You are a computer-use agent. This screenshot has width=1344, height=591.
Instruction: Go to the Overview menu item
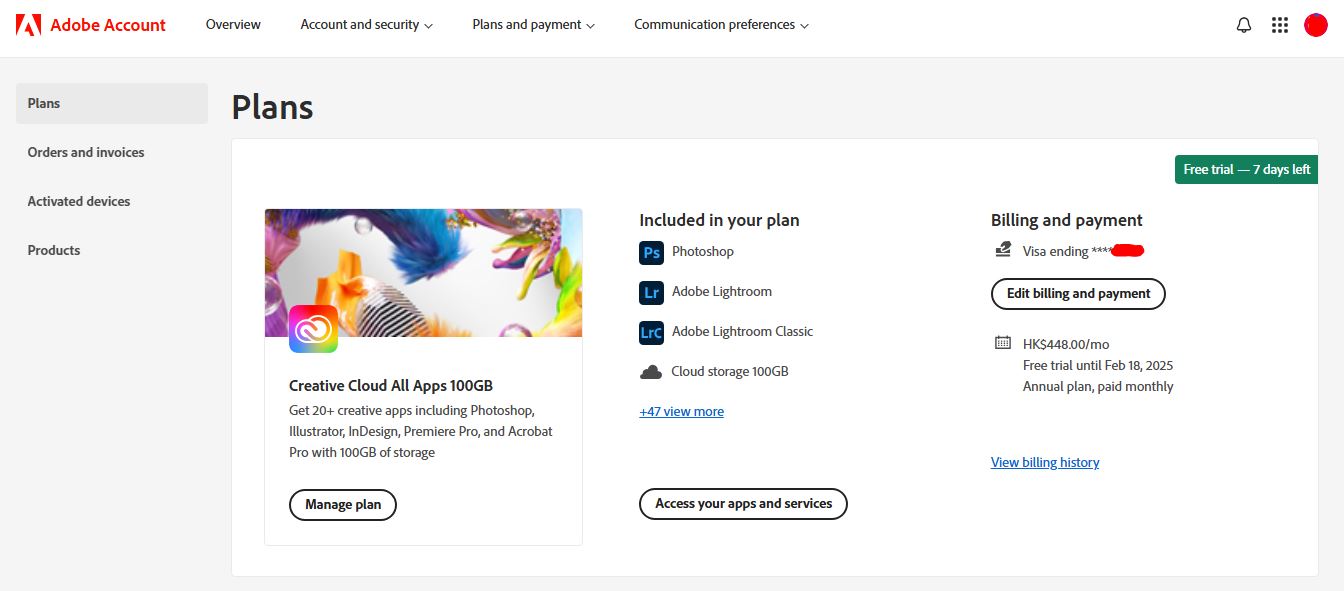233,25
